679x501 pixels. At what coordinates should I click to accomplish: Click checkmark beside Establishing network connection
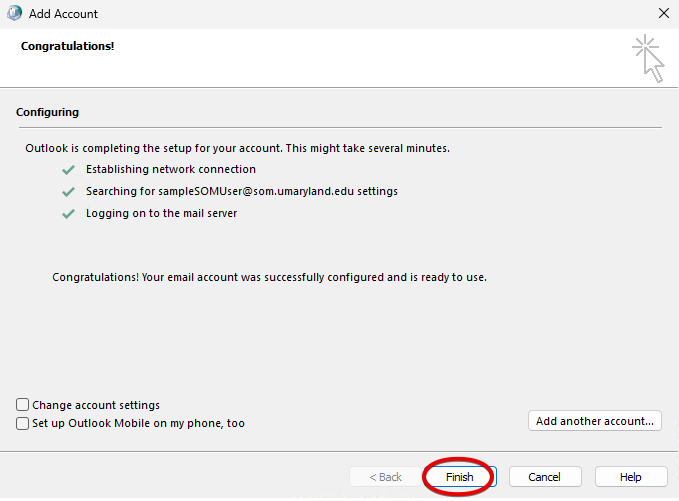68,170
